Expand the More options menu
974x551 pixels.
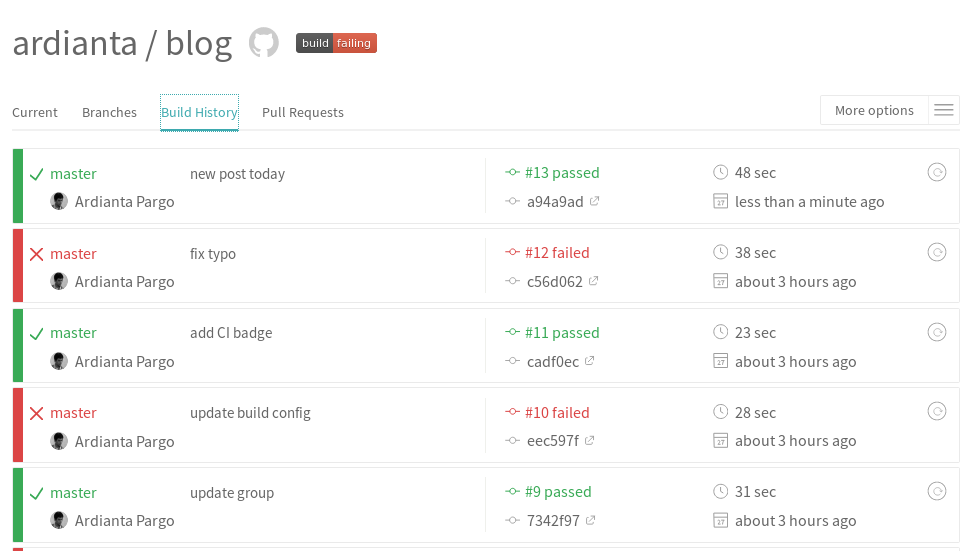point(874,110)
